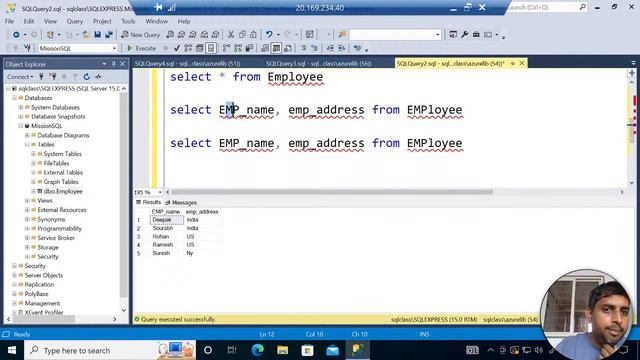Expand the Programmability folder node
Viewport: 640px width, 360px height.
(27, 229)
